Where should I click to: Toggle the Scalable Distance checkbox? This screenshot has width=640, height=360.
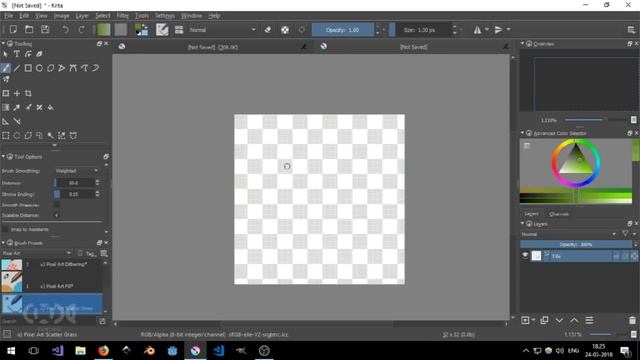[x=57, y=215]
